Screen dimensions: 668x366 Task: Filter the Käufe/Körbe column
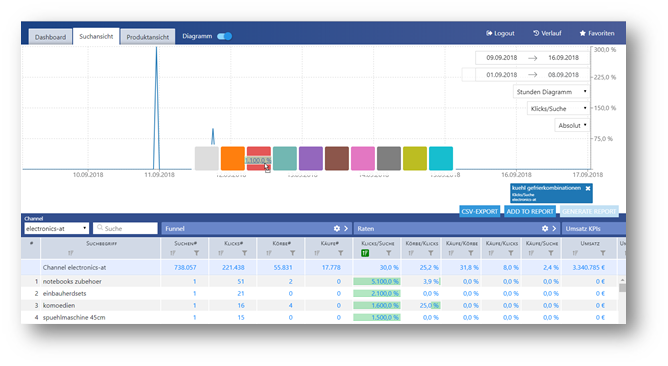pyautogui.click(x=471, y=253)
